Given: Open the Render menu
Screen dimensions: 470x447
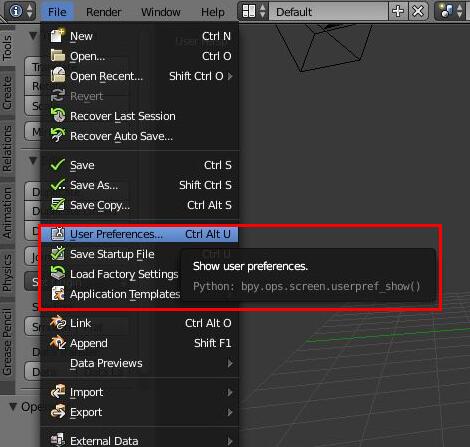Looking at the screenshot, I should [x=103, y=12].
